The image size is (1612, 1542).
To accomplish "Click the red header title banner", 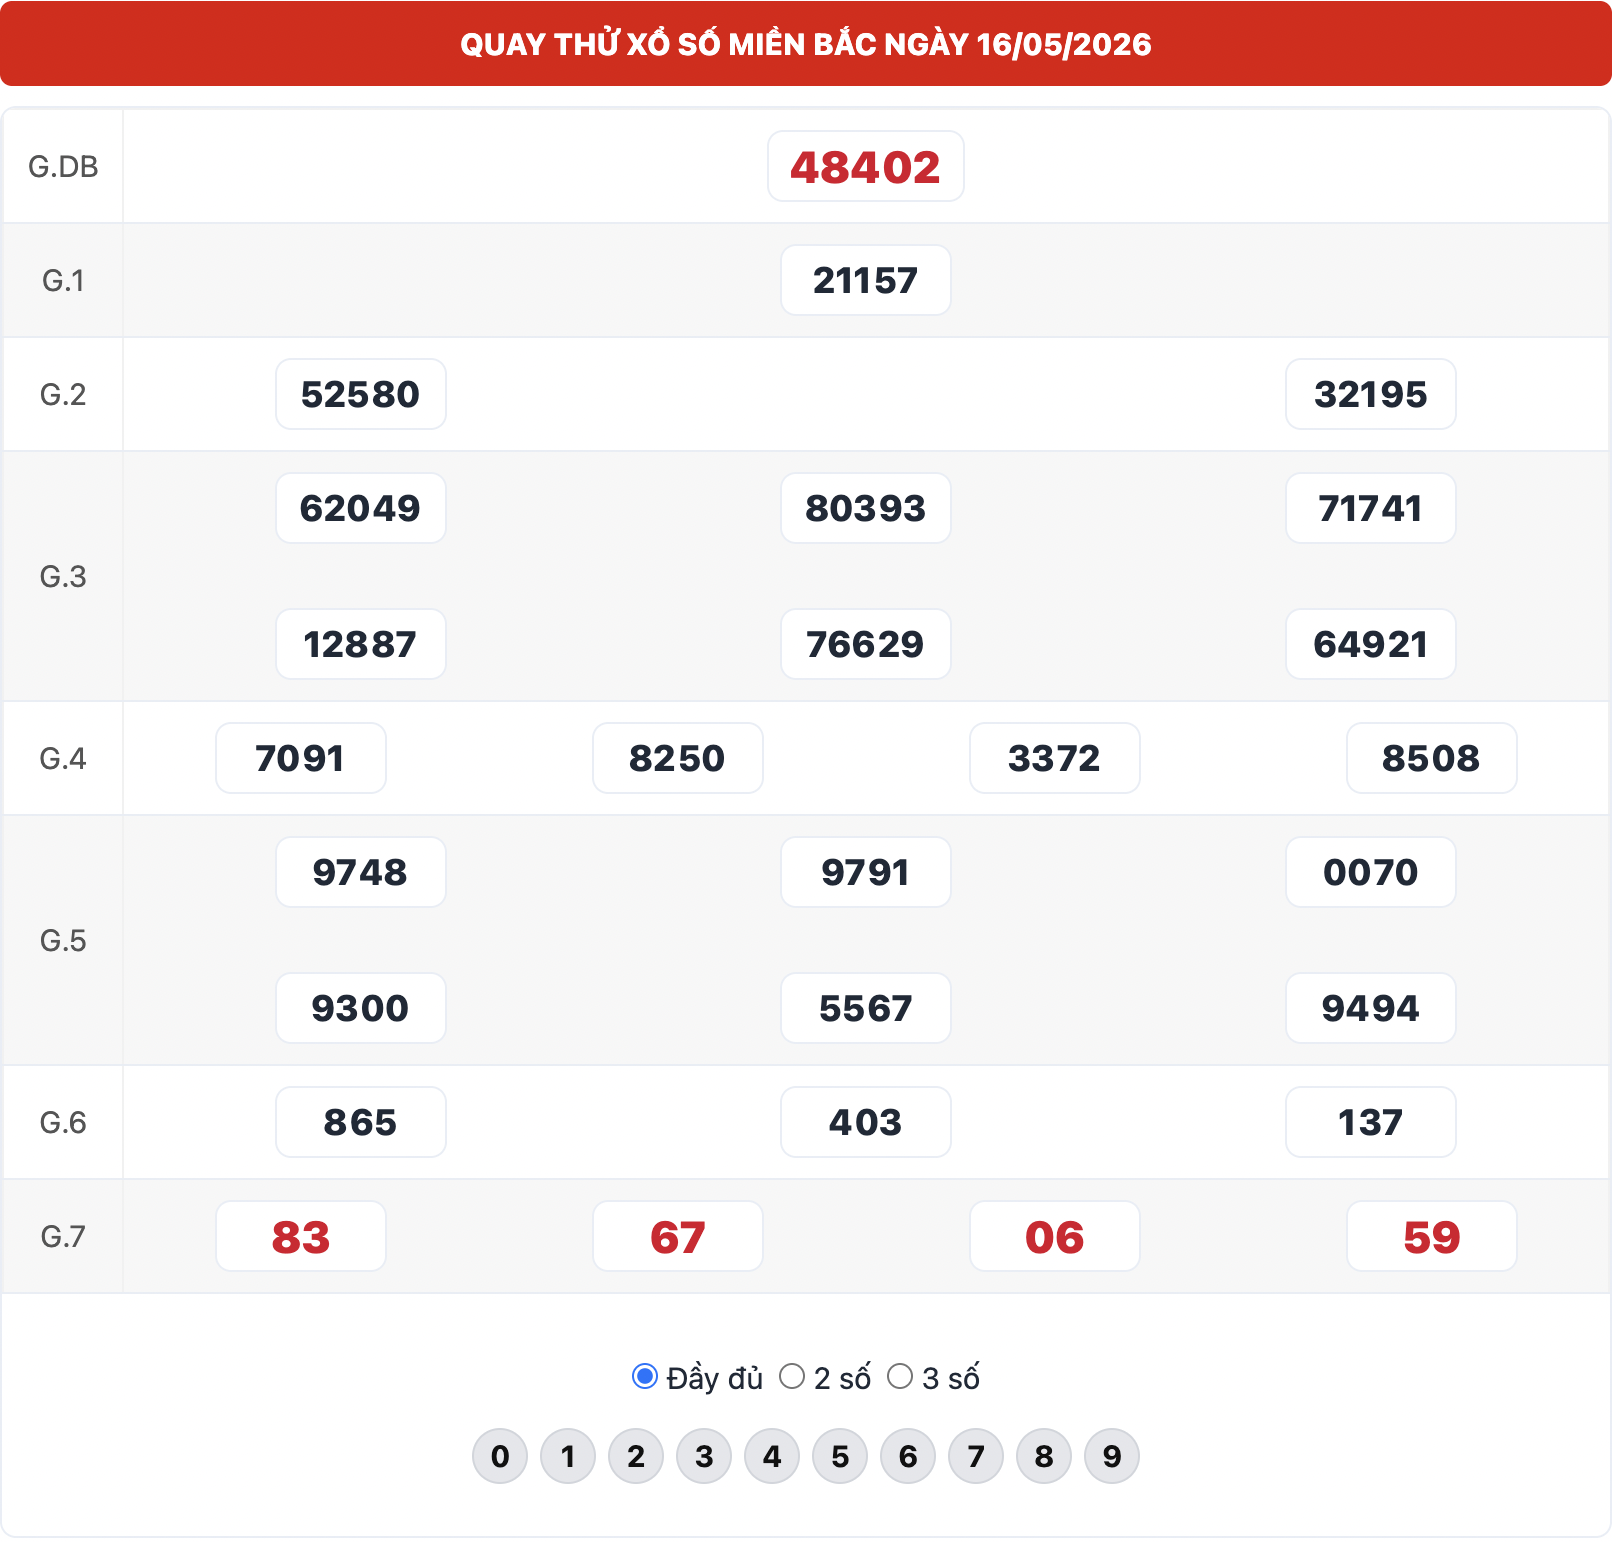I will click(x=806, y=44).
